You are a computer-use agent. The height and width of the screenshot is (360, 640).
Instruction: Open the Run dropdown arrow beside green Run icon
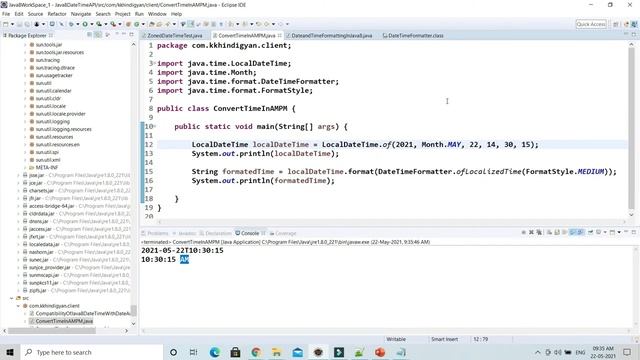[91, 24]
